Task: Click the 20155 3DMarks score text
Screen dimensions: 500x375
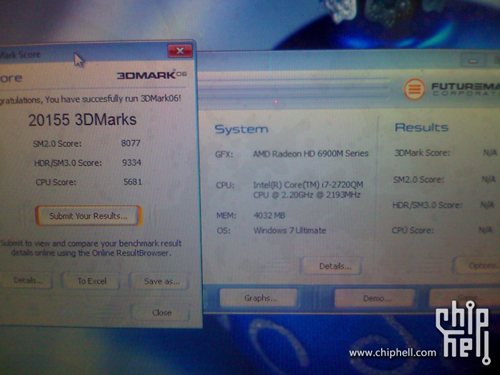Action: pyautogui.click(x=82, y=120)
